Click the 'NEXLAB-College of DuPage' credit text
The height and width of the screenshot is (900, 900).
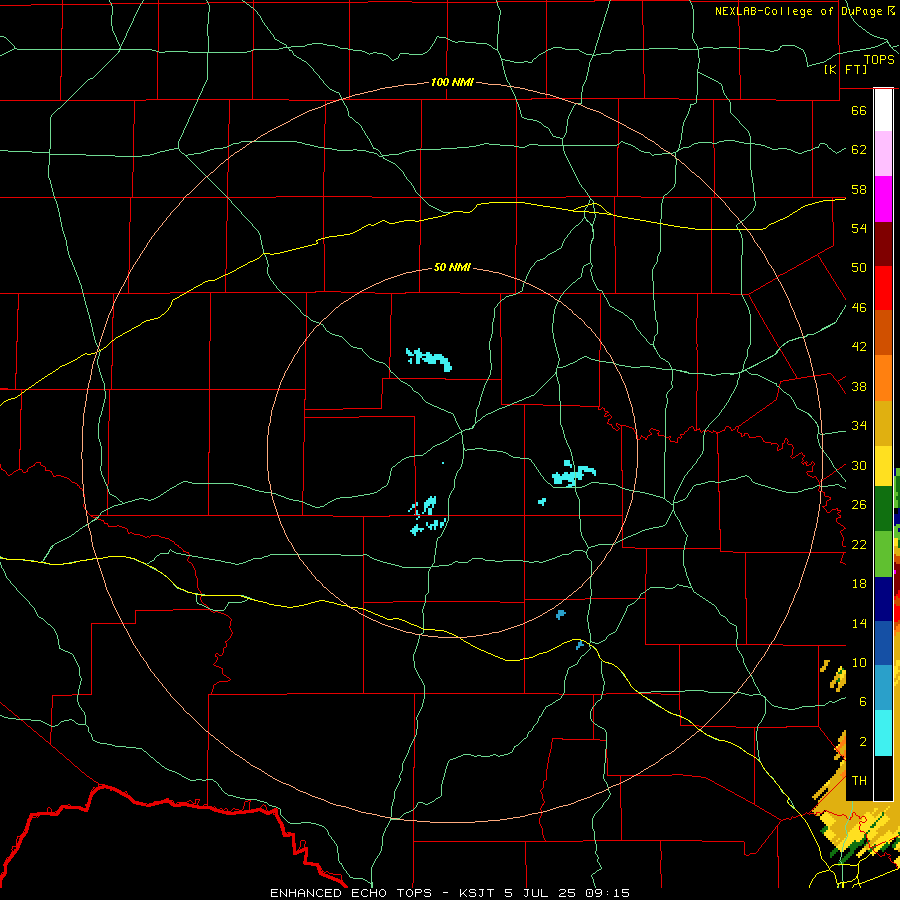coord(800,11)
